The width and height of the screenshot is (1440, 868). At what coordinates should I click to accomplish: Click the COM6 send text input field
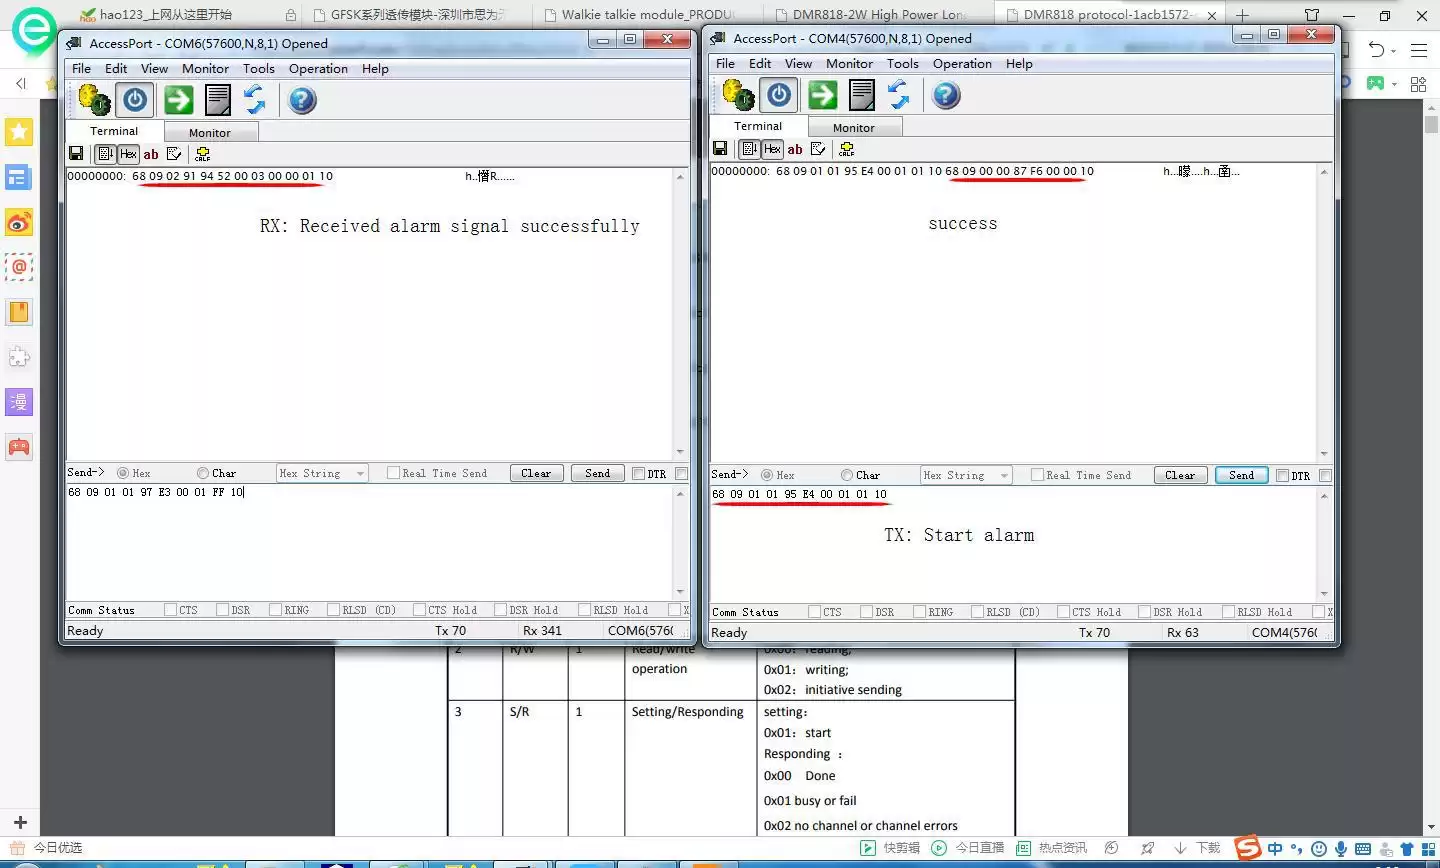click(370, 540)
